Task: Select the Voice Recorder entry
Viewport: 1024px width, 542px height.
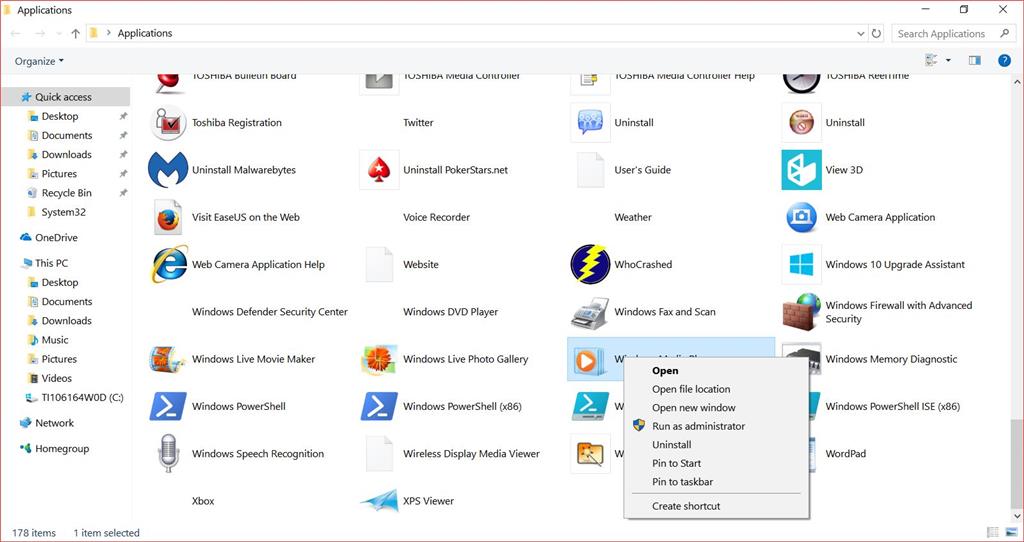Action: coord(436,217)
